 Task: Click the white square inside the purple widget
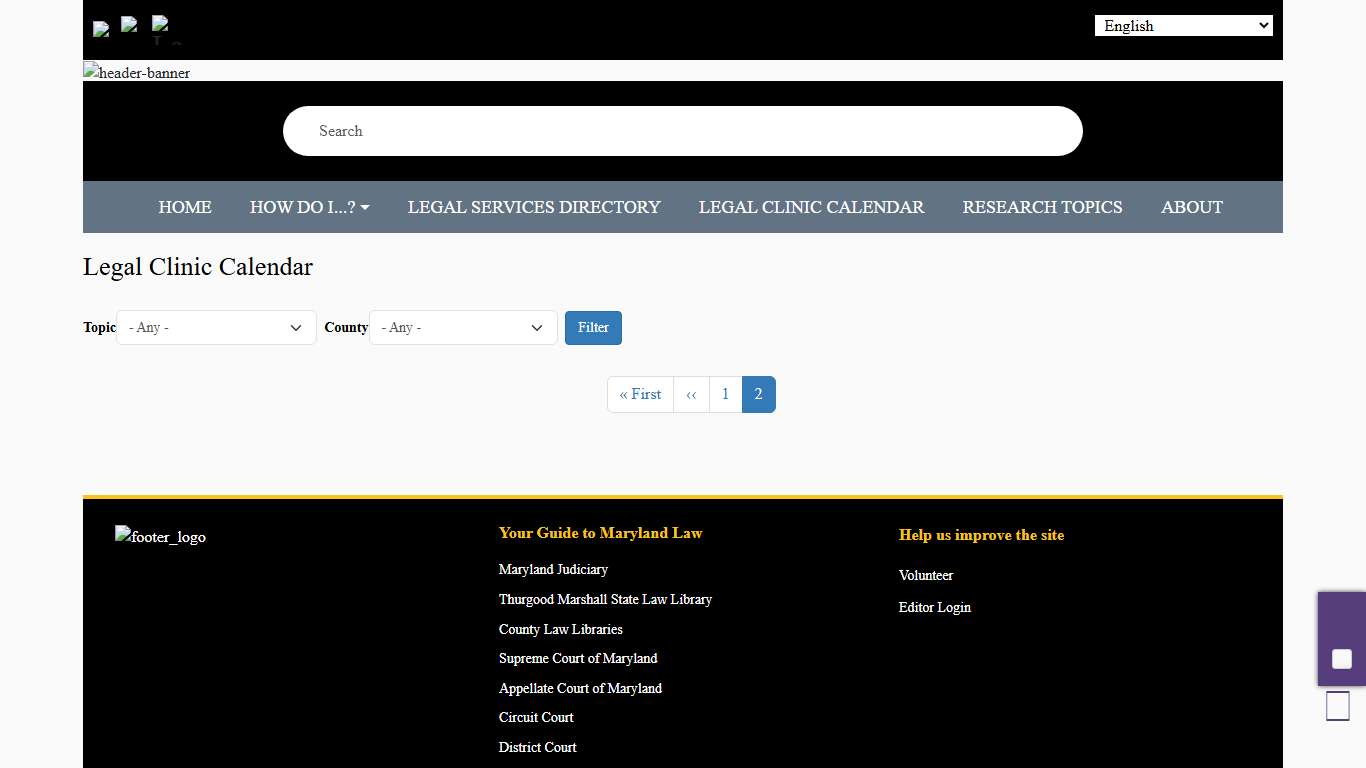point(1343,659)
